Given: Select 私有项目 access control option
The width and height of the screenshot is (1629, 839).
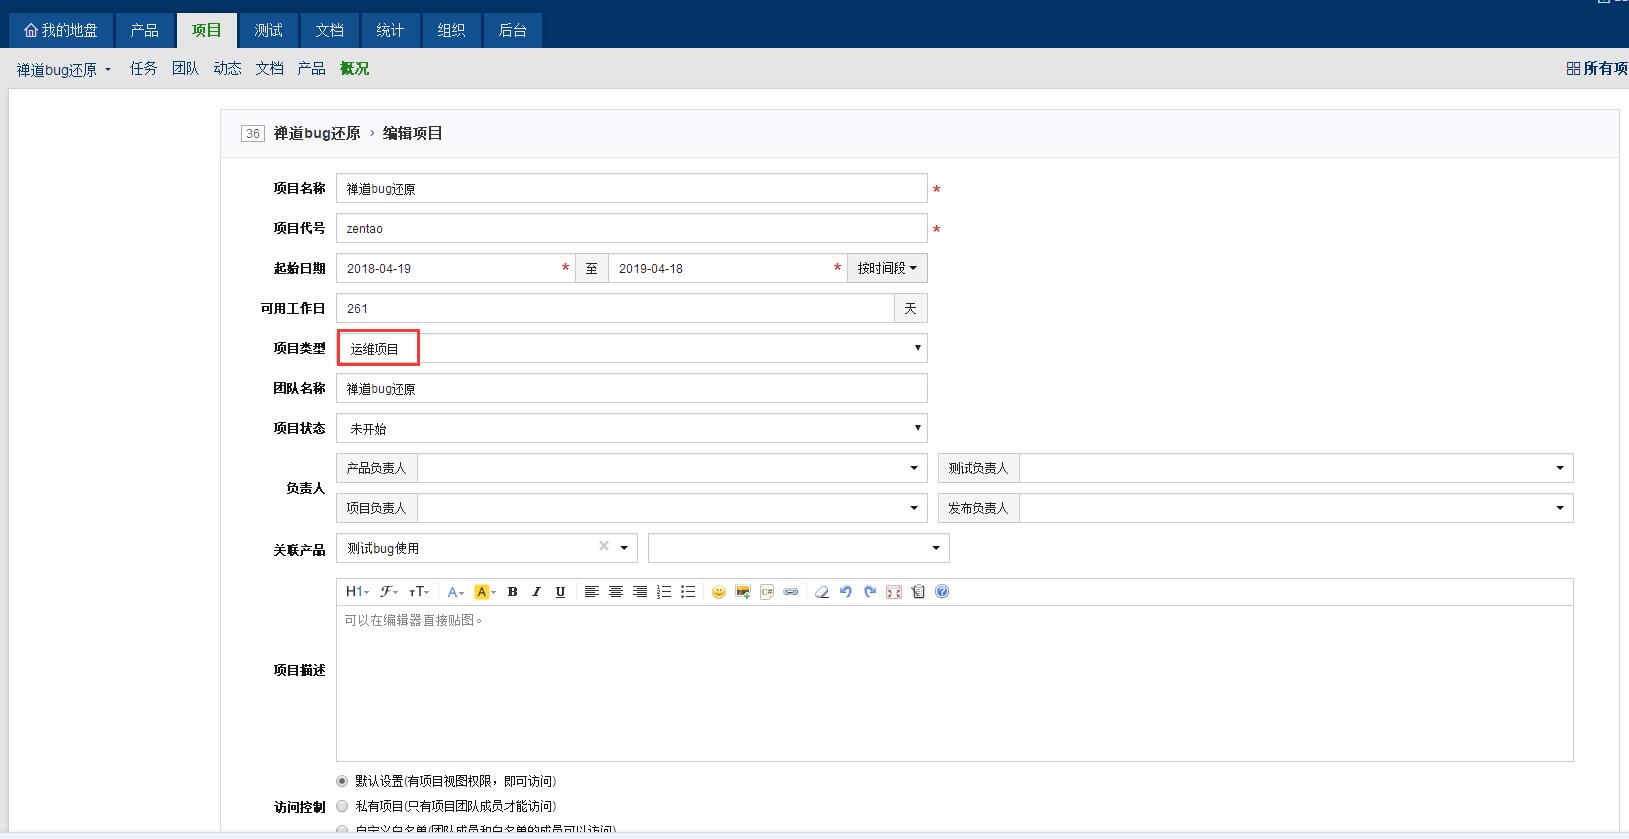Looking at the screenshot, I should 342,806.
